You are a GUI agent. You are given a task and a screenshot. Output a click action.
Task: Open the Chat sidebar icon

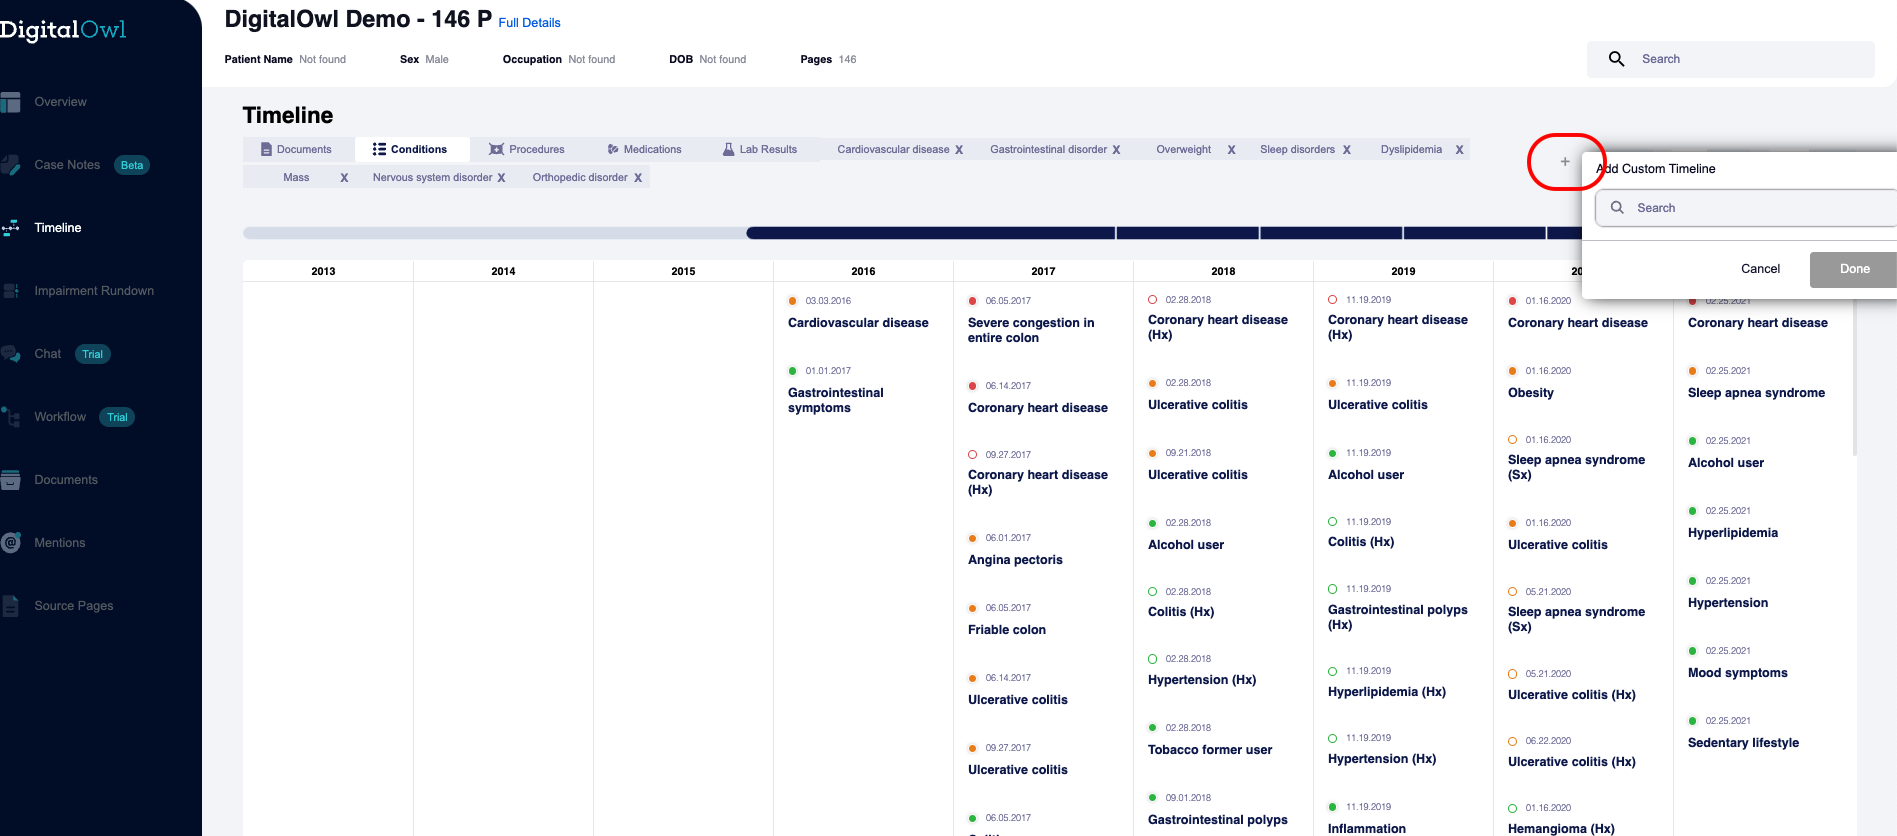point(10,354)
